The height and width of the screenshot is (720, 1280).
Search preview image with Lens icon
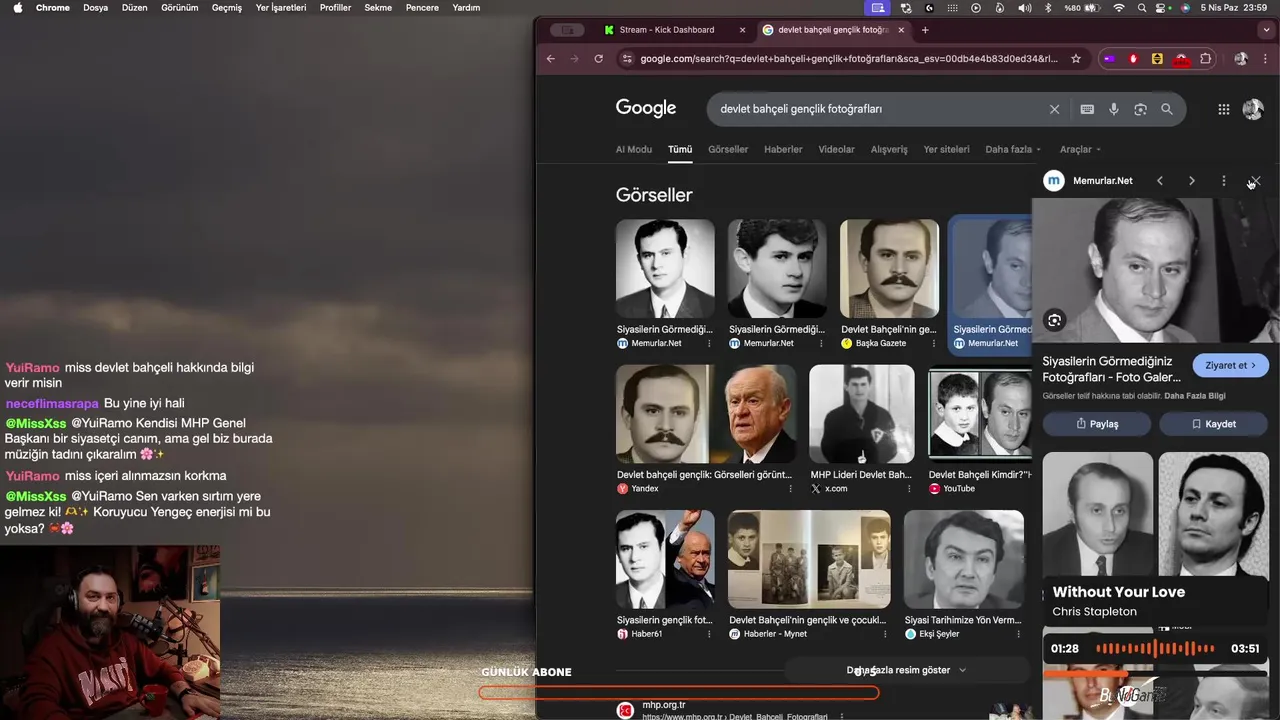(x=1054, y=320)
